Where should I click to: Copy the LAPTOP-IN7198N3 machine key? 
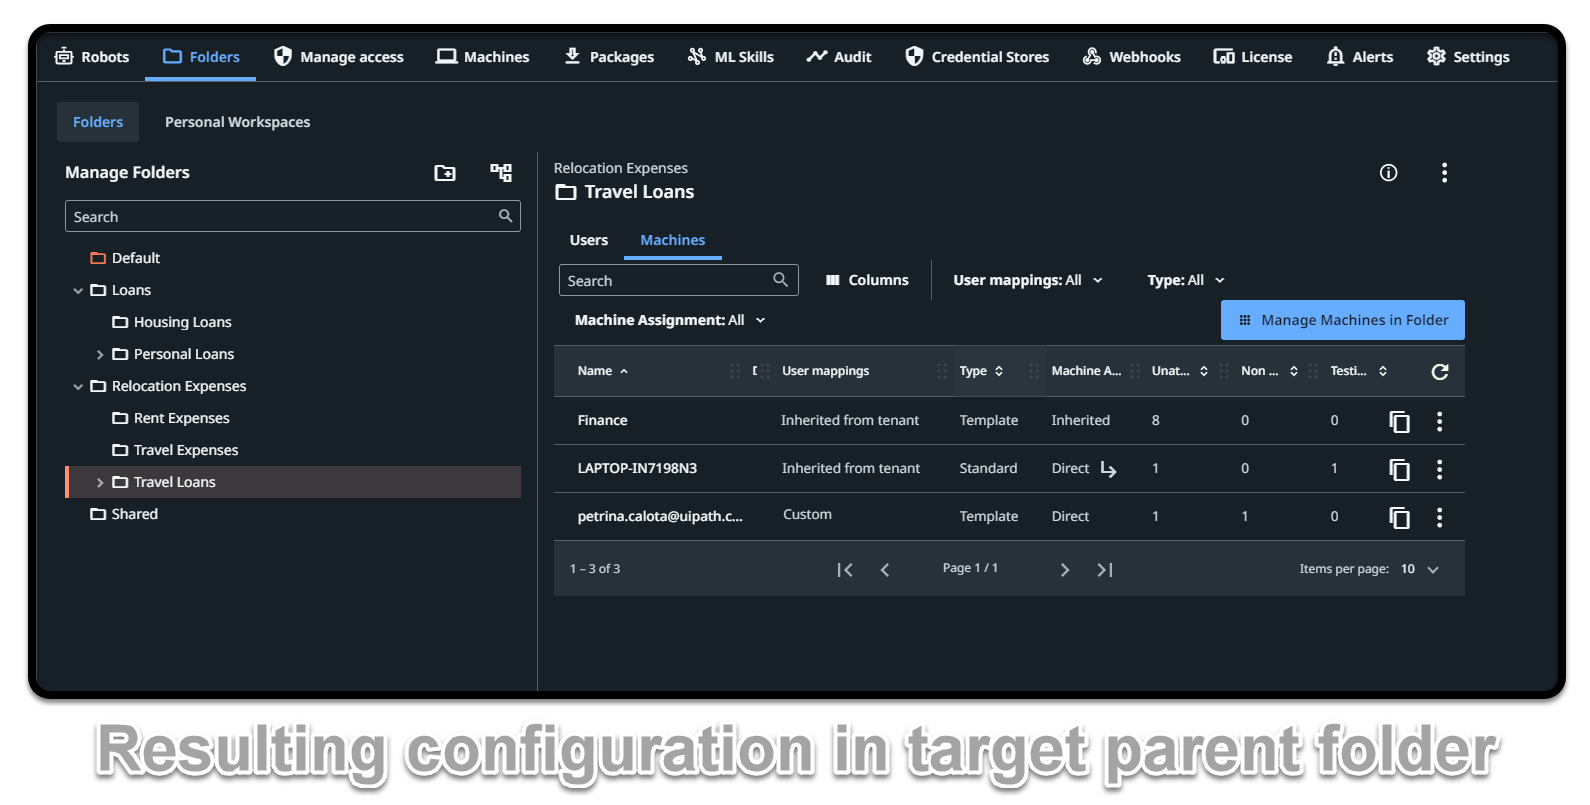[x=1400, y=469]
